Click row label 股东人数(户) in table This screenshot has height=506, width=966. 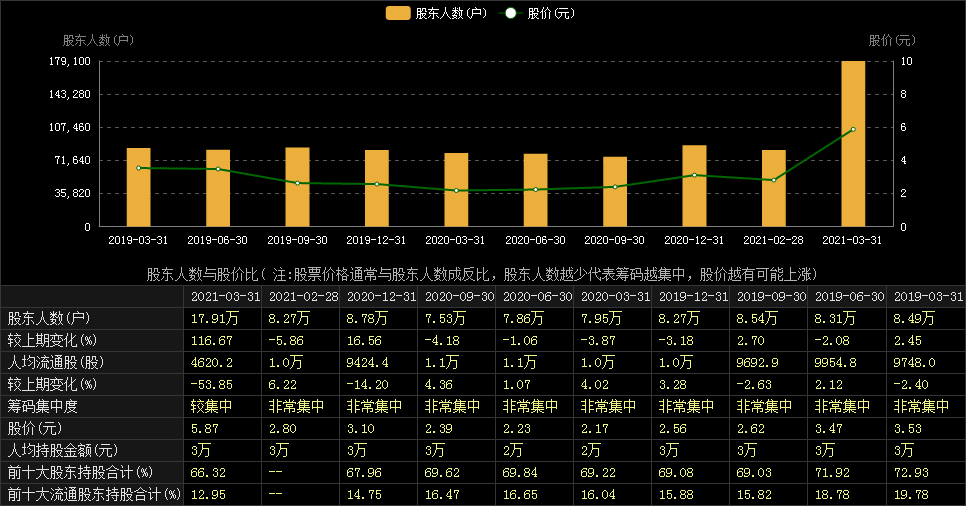click(49, 319)
